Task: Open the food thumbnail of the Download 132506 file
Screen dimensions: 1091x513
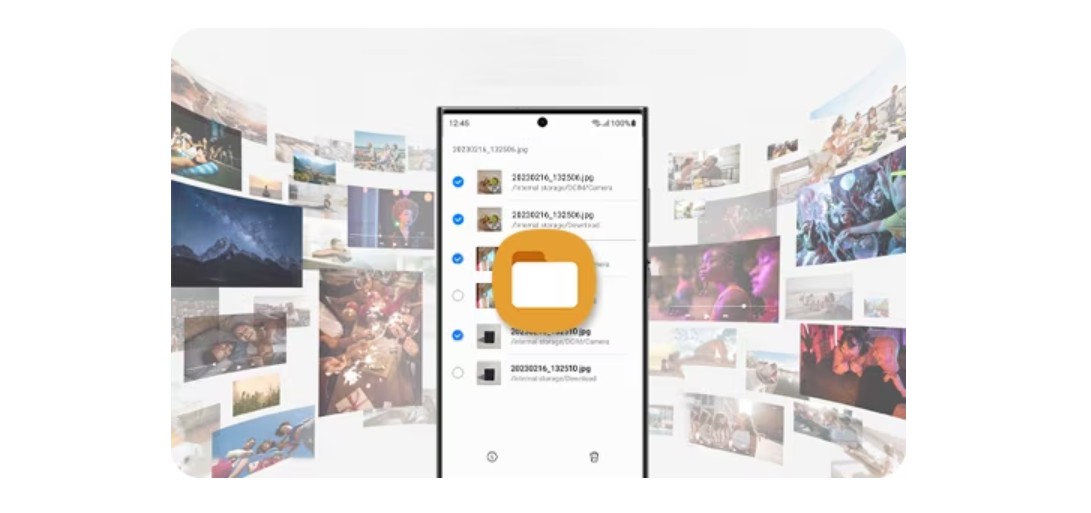Action: (x=489, y=219)
